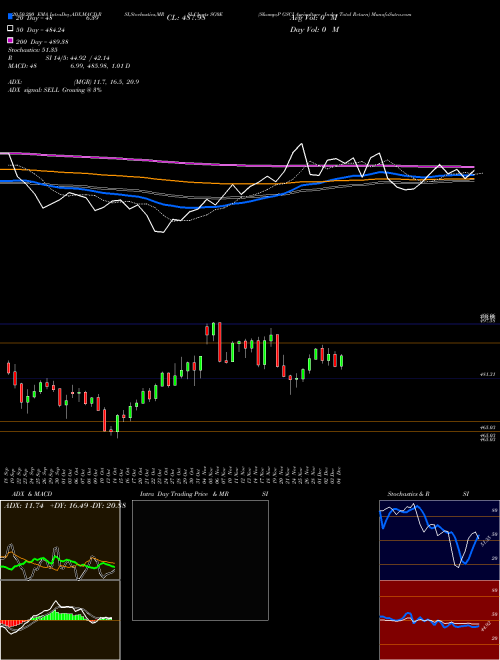Click the last green candlestick on the chart
Image resolution: width=500 pixels, height=660 pixels.
341,362
